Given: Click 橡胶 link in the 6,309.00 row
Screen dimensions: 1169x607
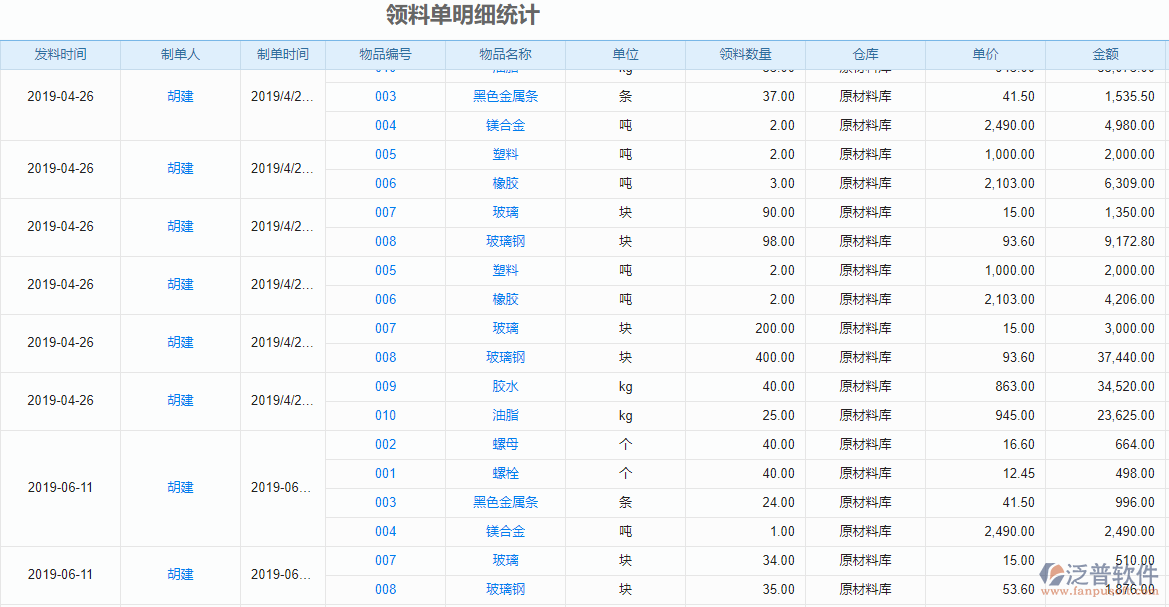Looking at the screenshot, I should pos(505,183).
